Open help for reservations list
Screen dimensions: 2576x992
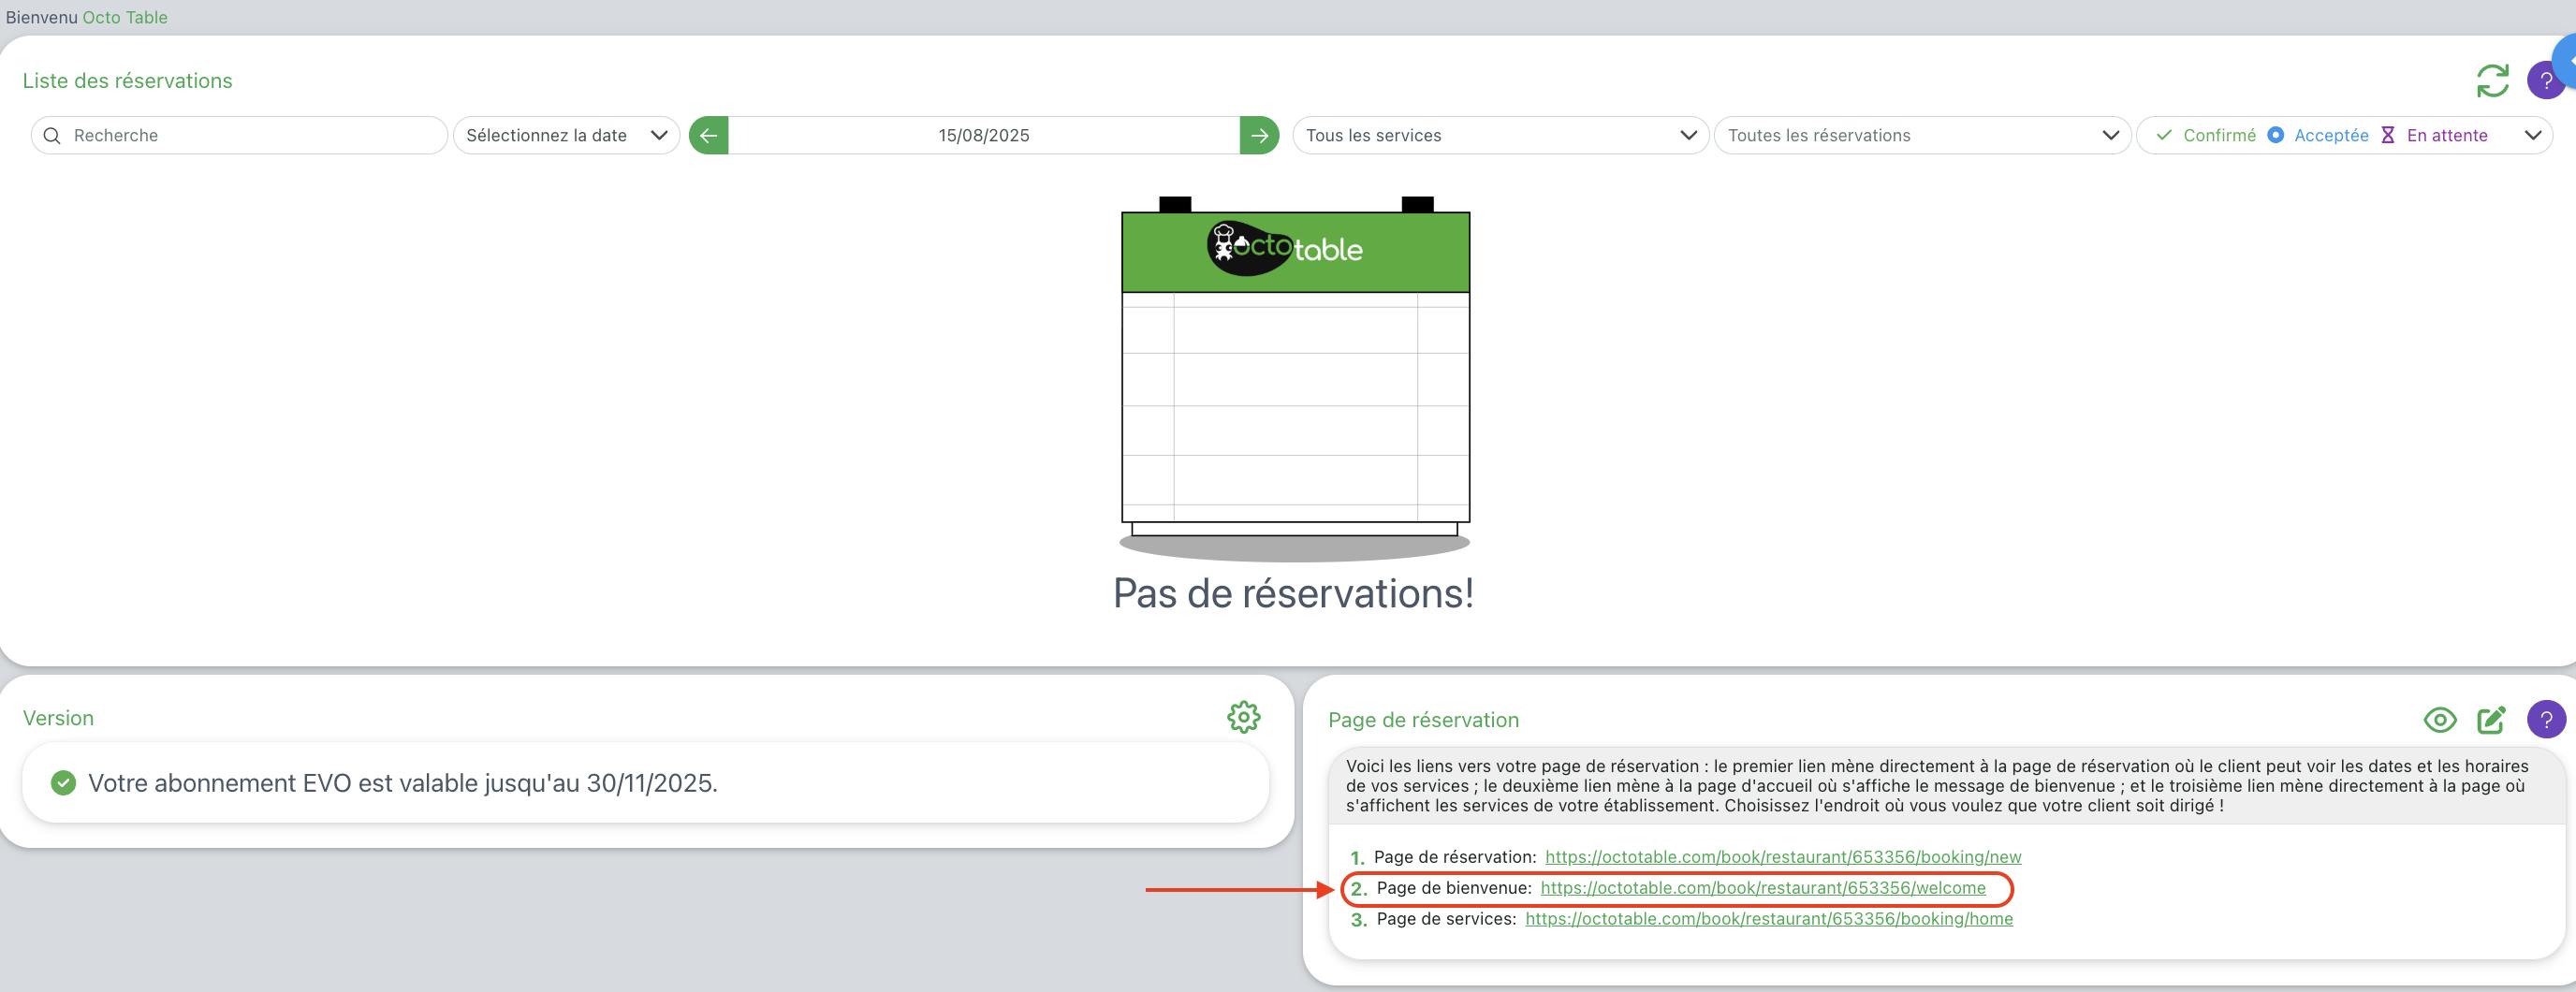pos(2545,81)
